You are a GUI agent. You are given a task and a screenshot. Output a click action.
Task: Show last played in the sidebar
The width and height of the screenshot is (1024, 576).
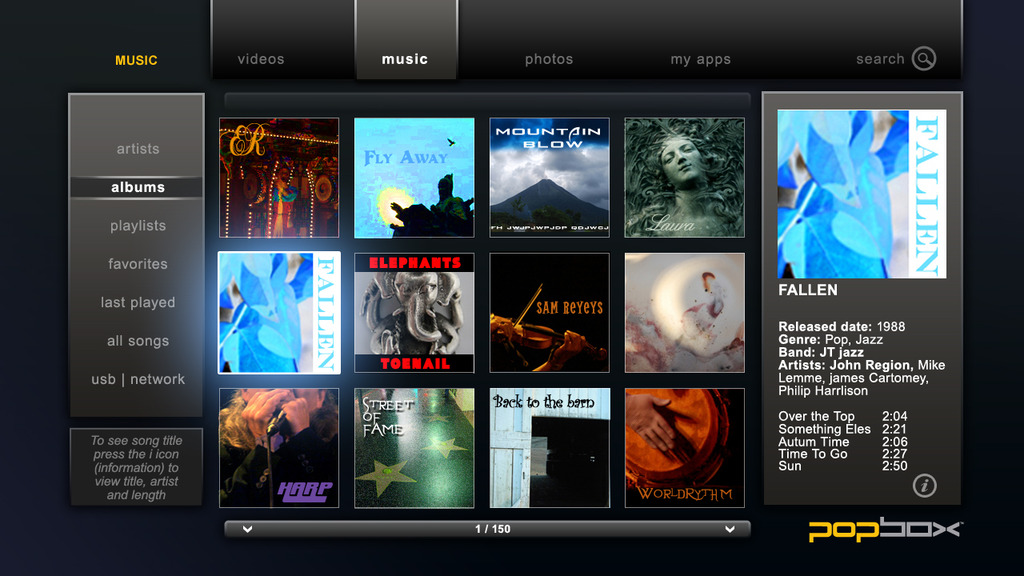(138, 302)
